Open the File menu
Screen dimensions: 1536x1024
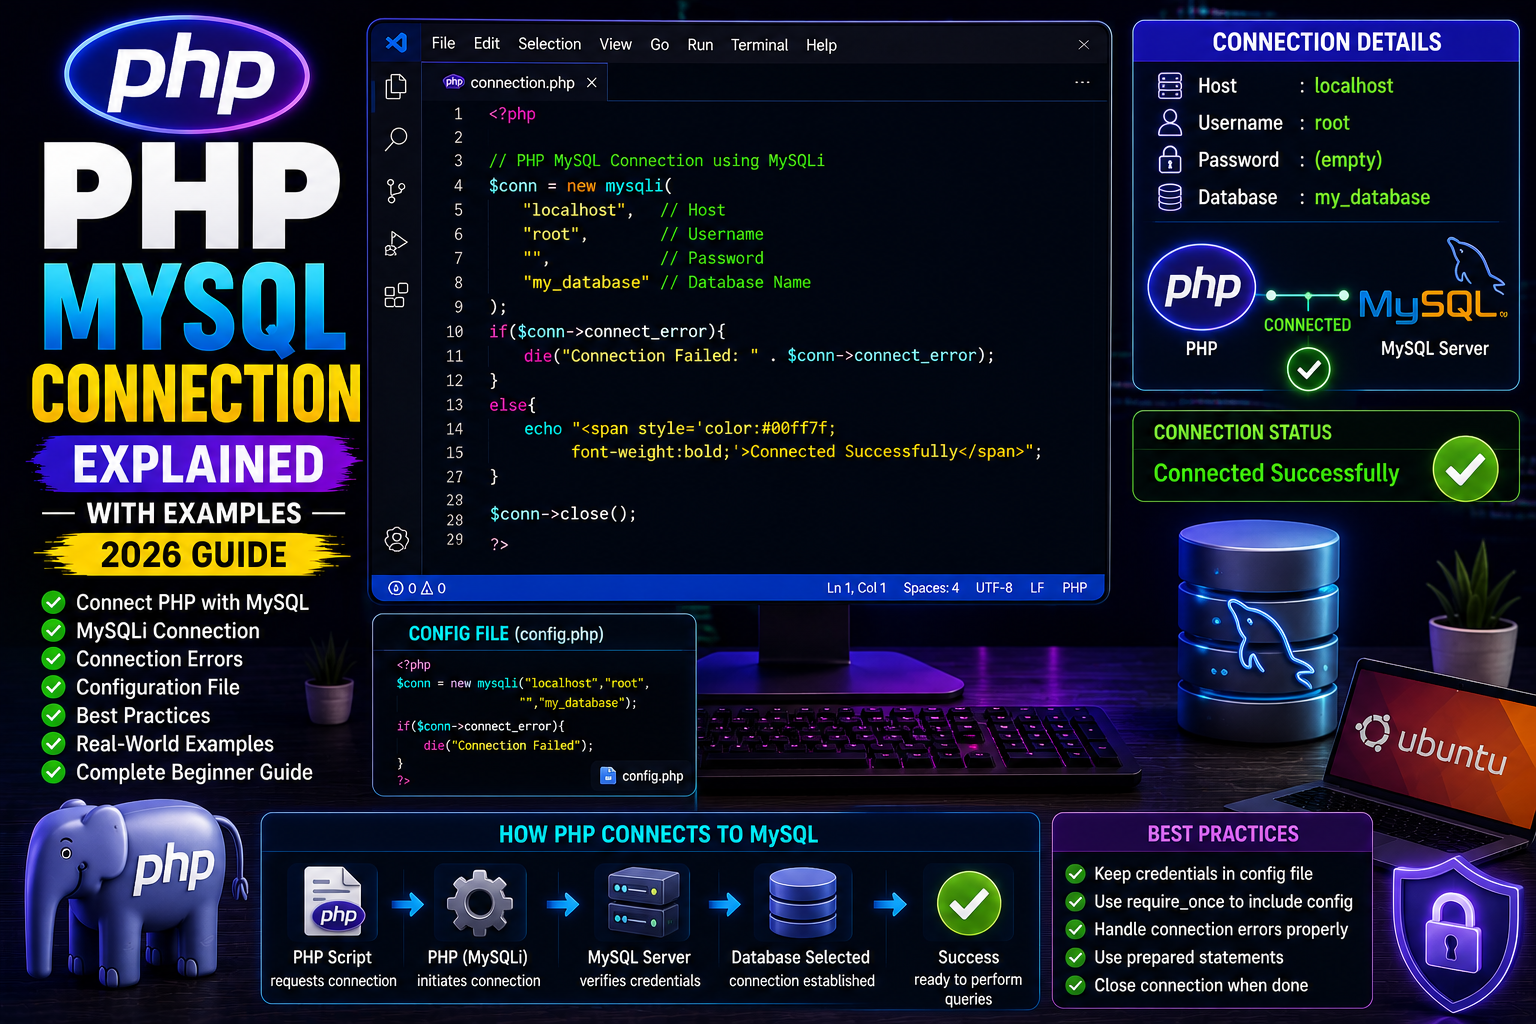point(443,44)
